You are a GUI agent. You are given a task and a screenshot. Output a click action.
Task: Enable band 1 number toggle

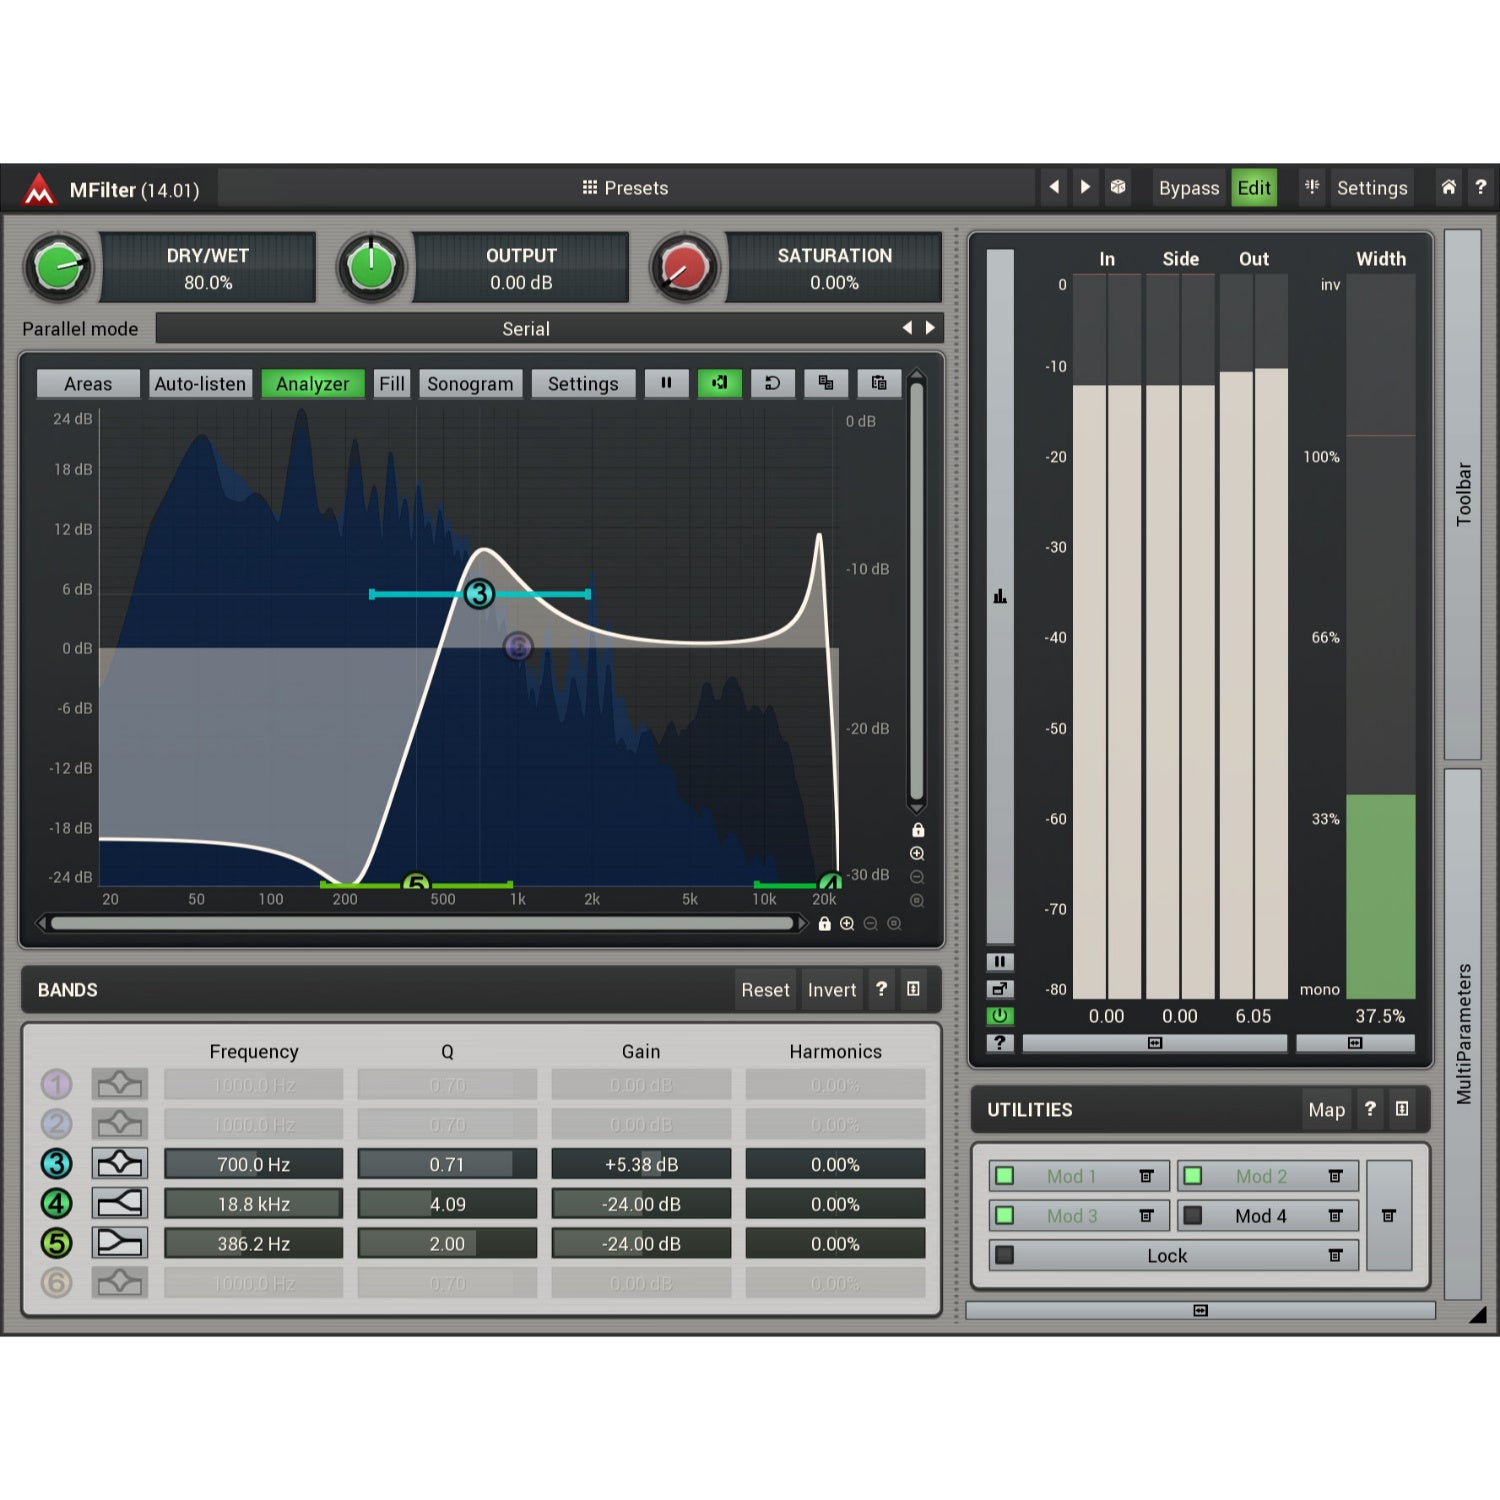57,1084
